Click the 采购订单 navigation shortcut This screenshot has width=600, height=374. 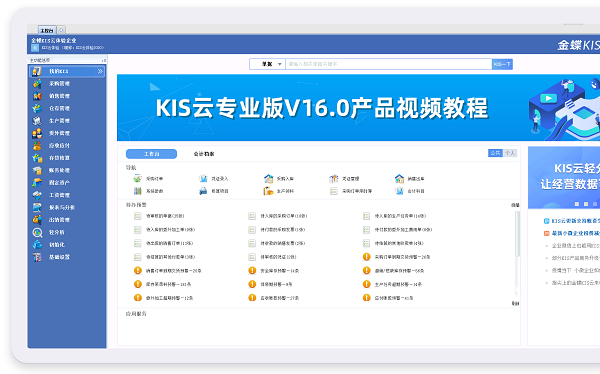(148, 178)
